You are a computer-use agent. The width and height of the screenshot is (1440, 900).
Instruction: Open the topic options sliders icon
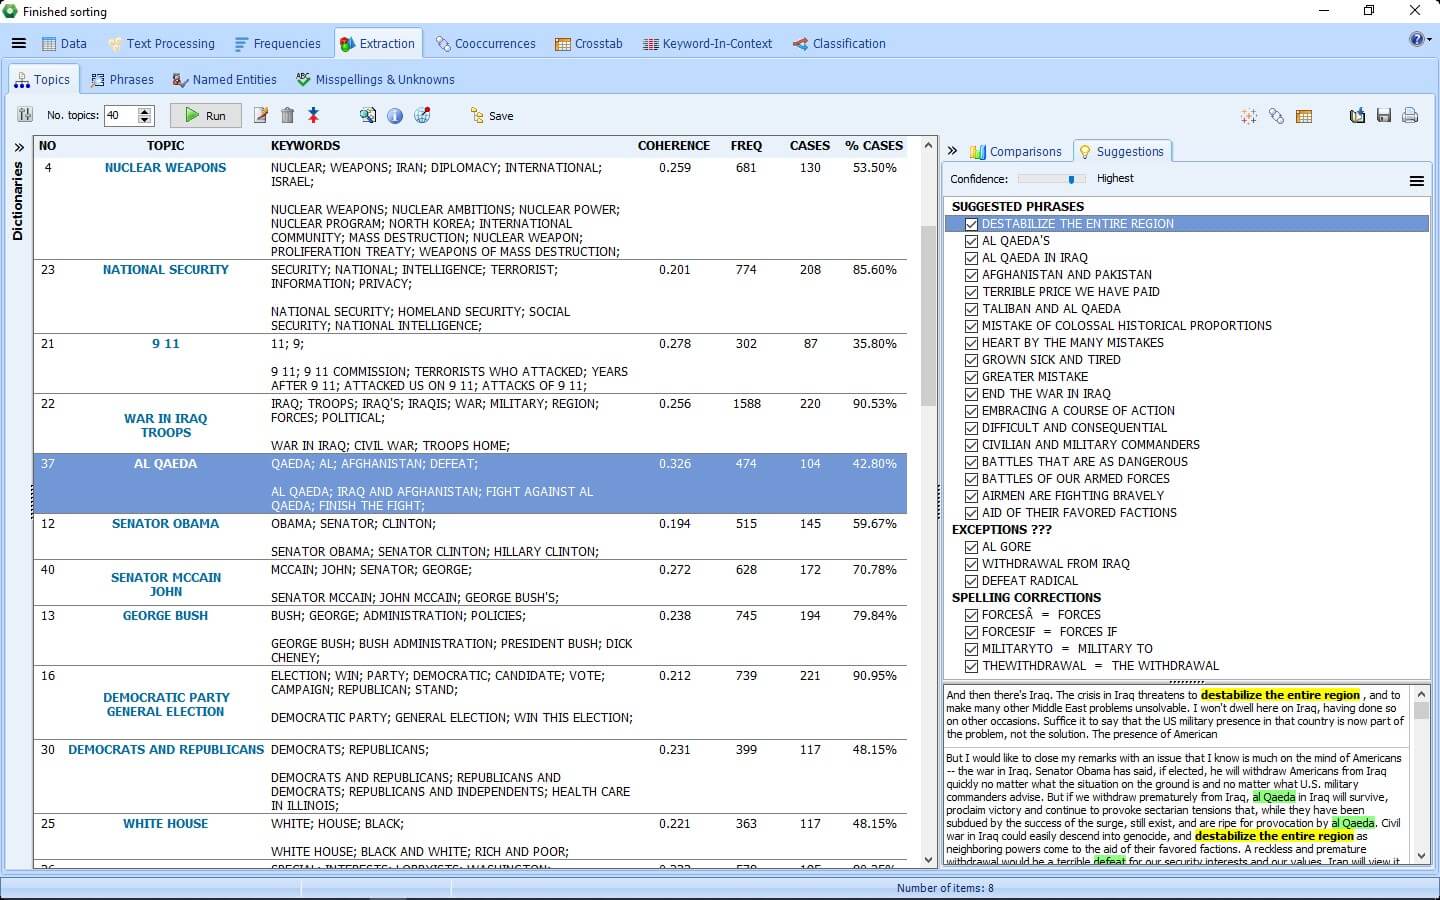click(x=25, y=116)
